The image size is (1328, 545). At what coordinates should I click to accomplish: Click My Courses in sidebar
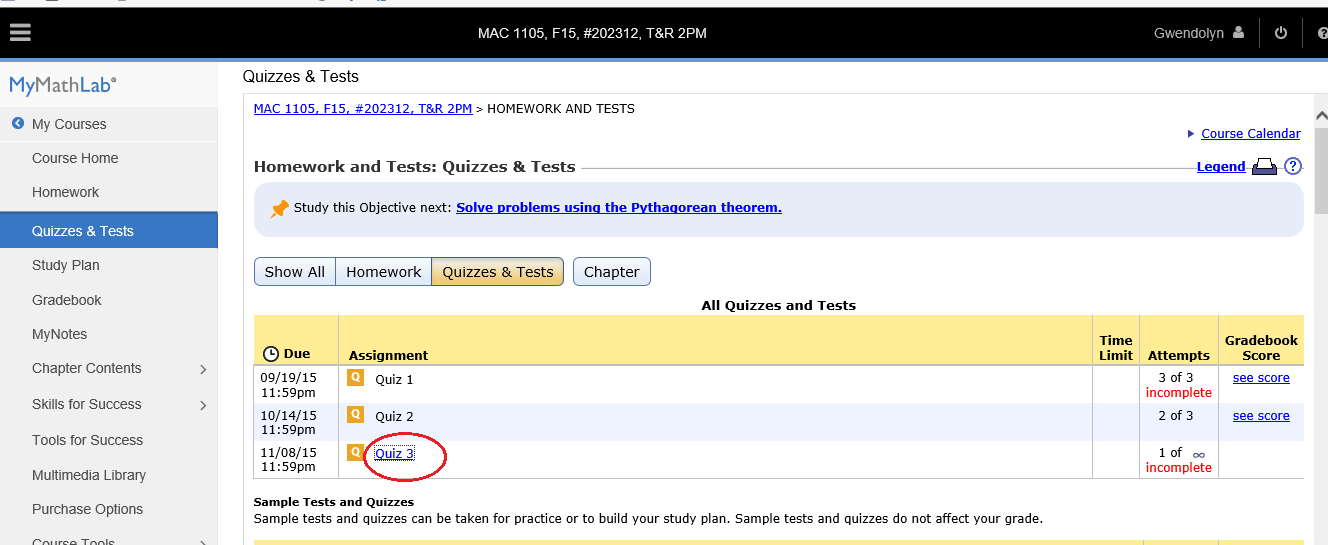click(69, 124)
